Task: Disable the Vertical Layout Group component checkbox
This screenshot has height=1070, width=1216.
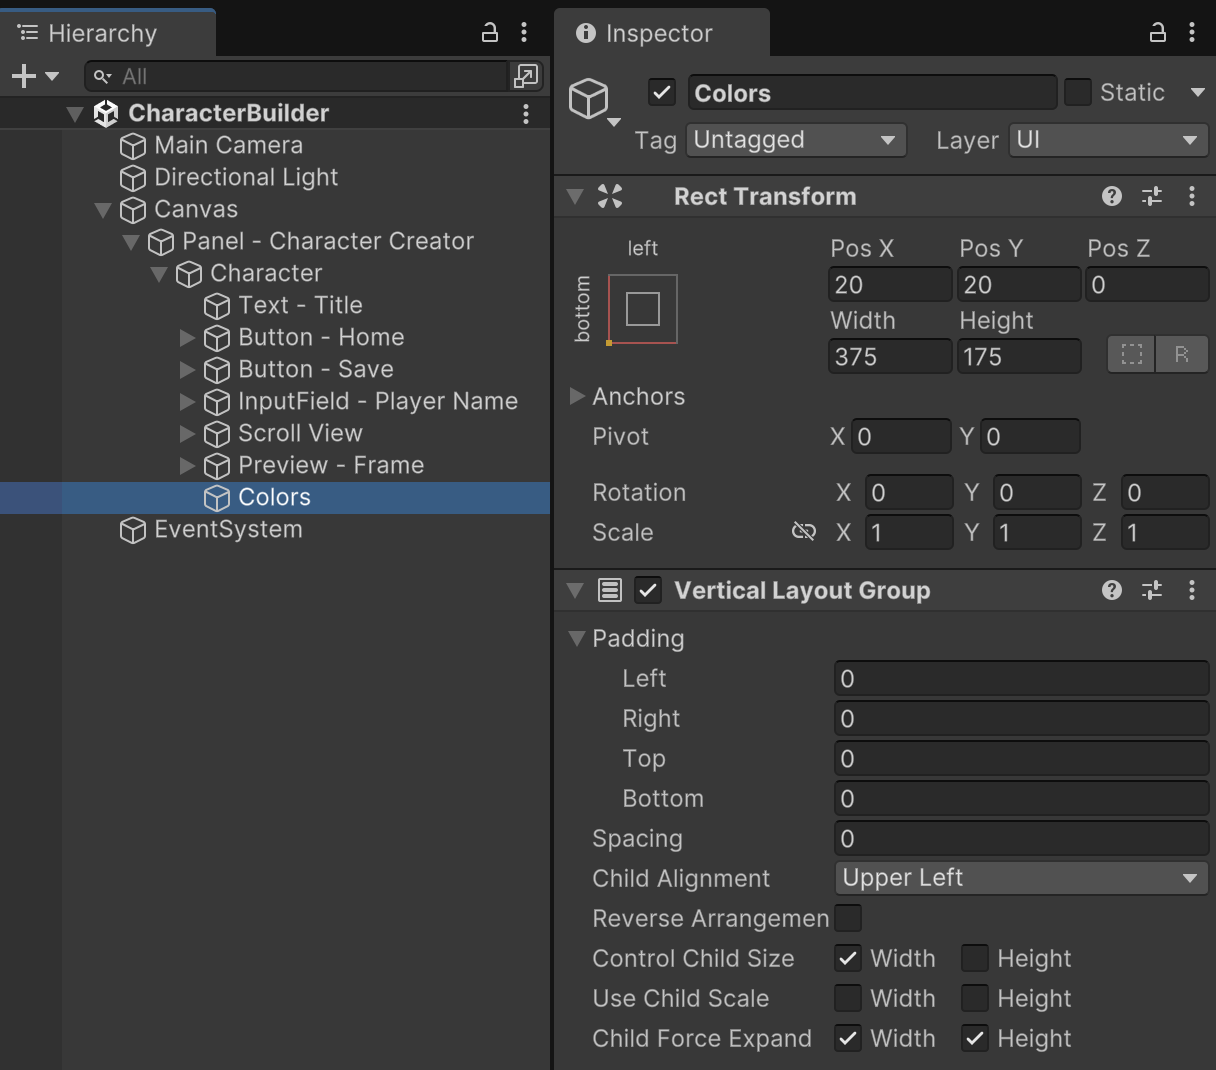Action: tap(648, 591)
